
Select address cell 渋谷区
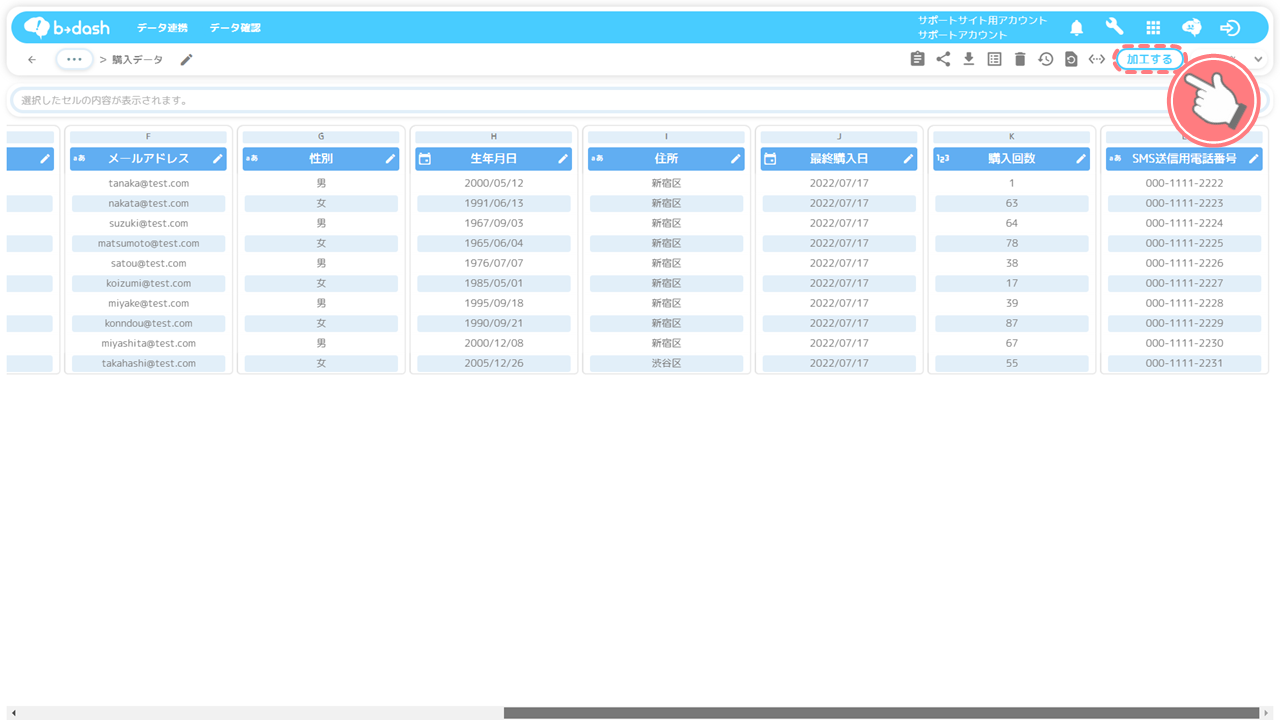tap(666, 363)
